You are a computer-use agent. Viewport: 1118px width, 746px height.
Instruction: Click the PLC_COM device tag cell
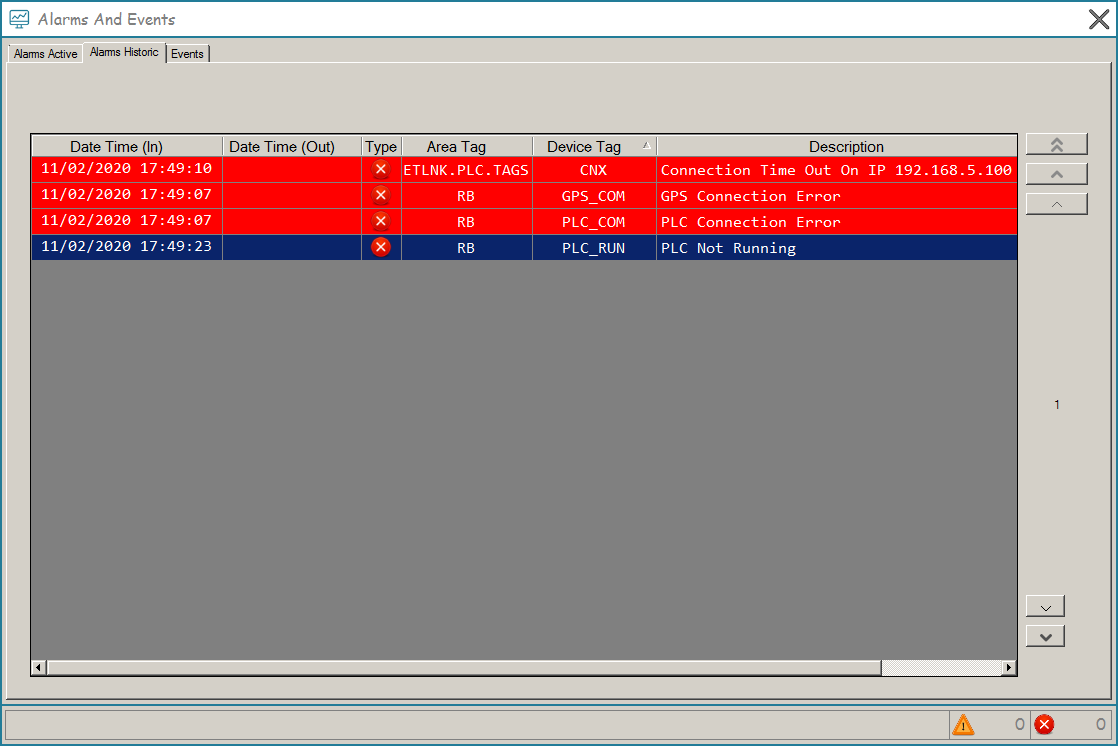pos(594,222)
